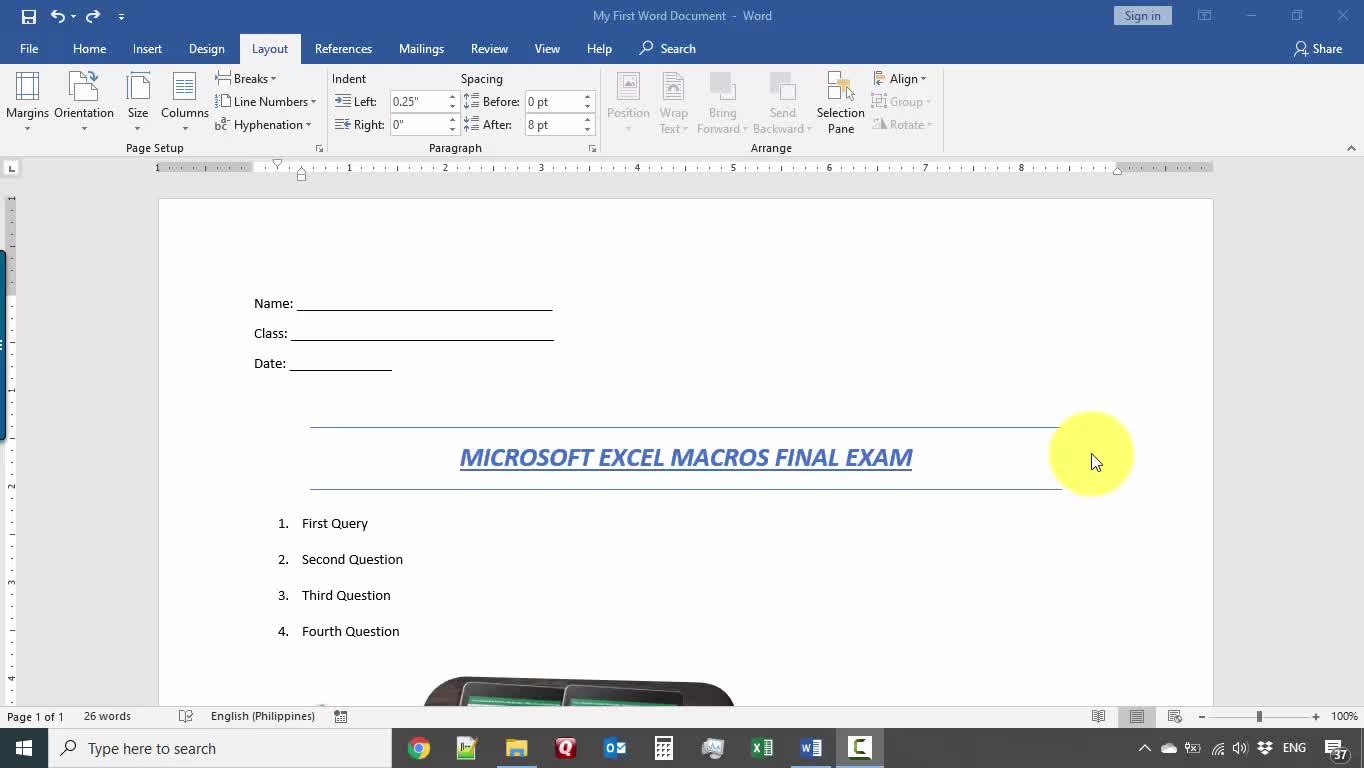
Task: Click the Save icon in title bar
Action: tap(29, 16)
